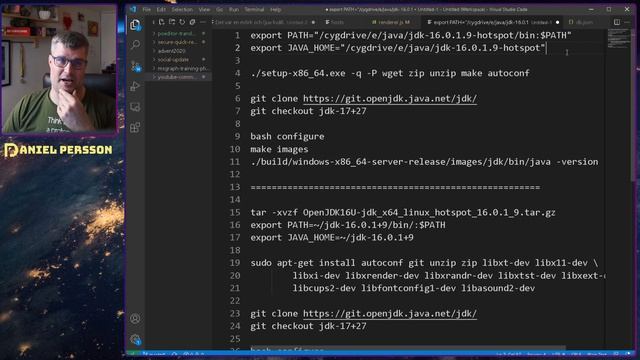Open the Go menu
Image resolution: width=640 pixels, height=360 pixels.
(x=220, y=9)
